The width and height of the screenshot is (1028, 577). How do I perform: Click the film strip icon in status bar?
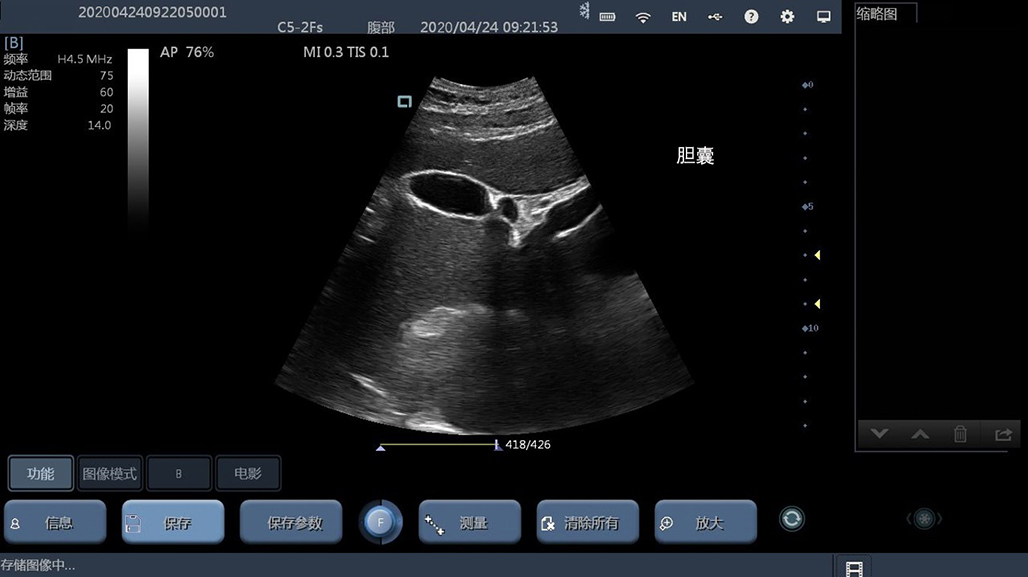[x=852, y=568]
